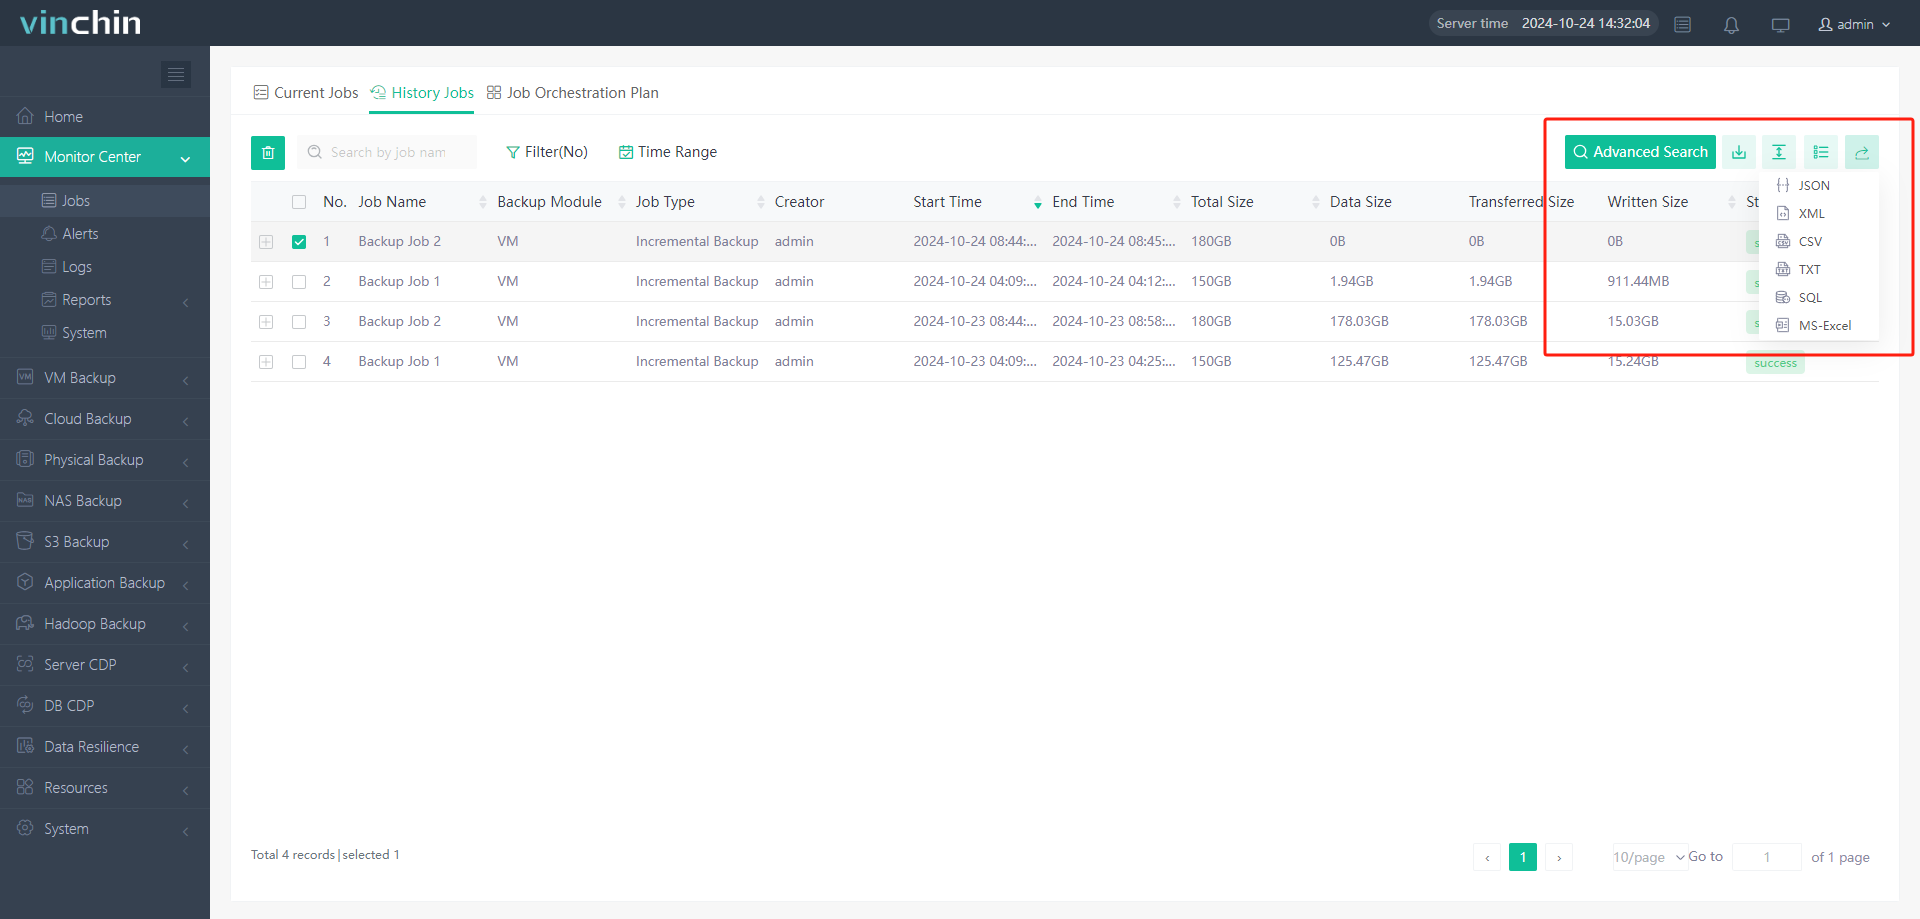Check the checkbox for row 3
1920x919 pixels.
pyautogui.click(x=299, y=322)
